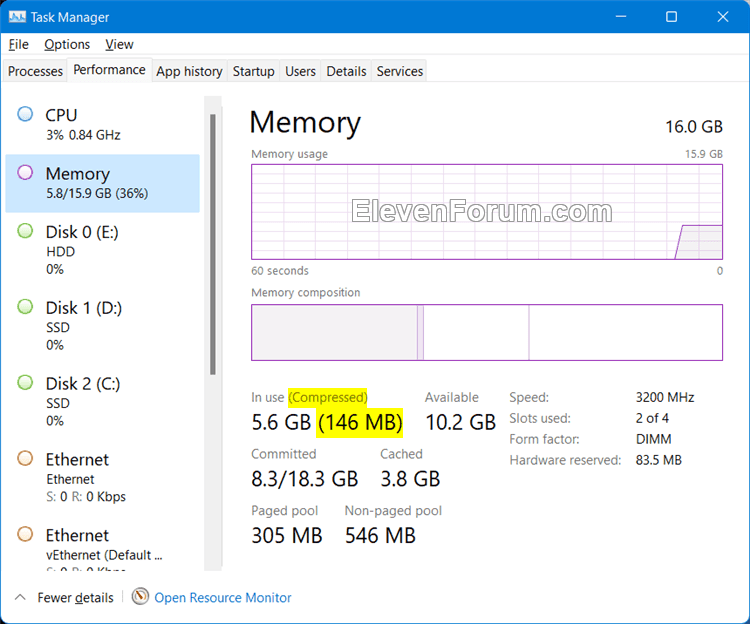
Task: Open Resource Monitor link
Action: coord(222,598)
